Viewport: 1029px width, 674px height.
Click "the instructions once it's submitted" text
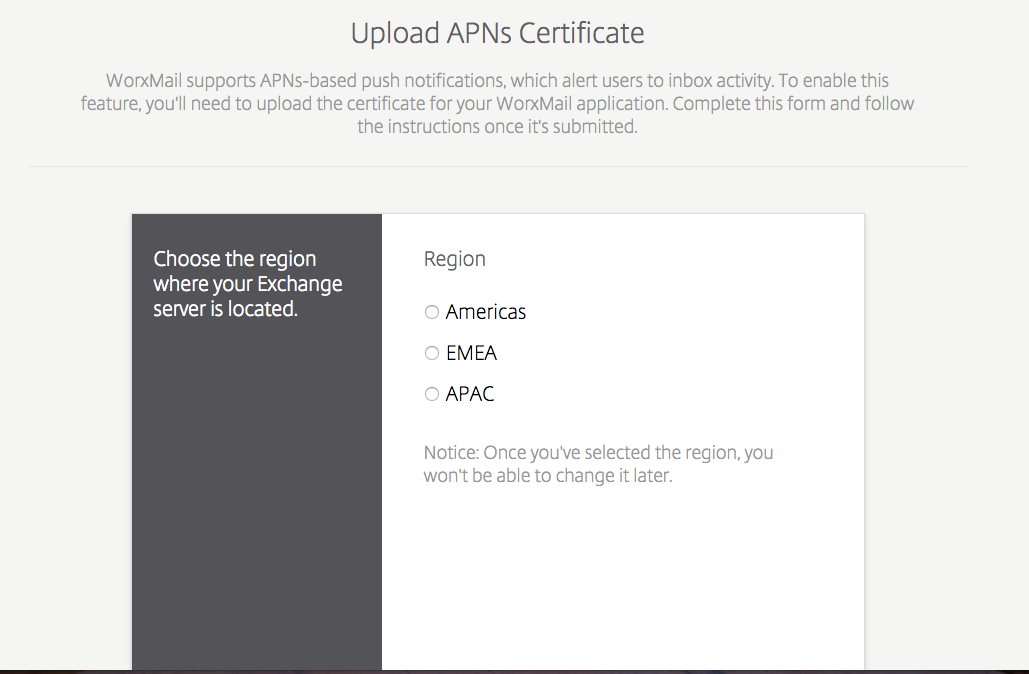[497, 127]
